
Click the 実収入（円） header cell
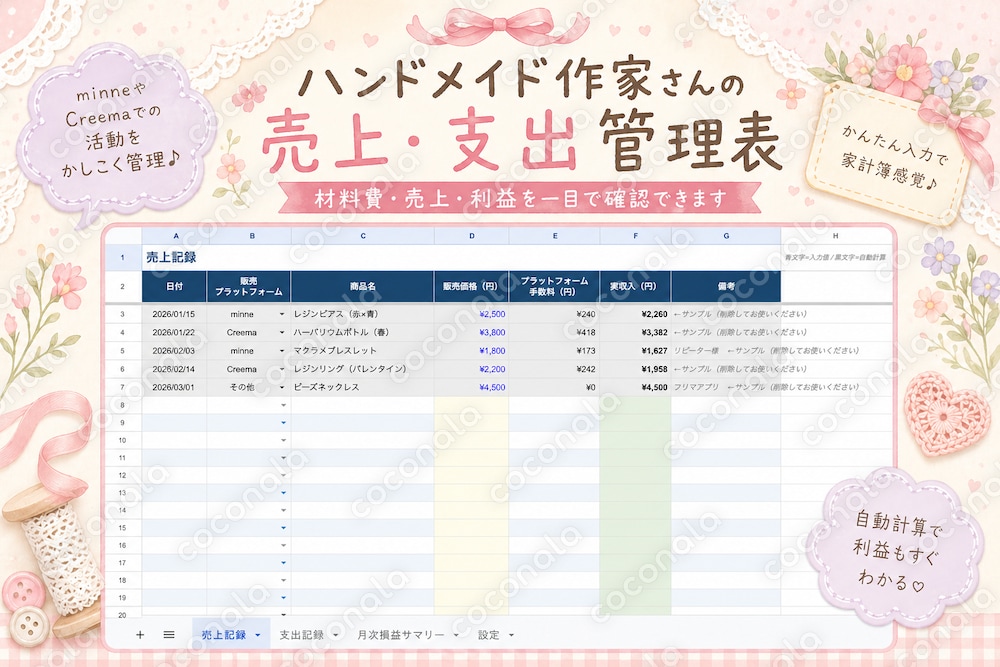point(635,286)
